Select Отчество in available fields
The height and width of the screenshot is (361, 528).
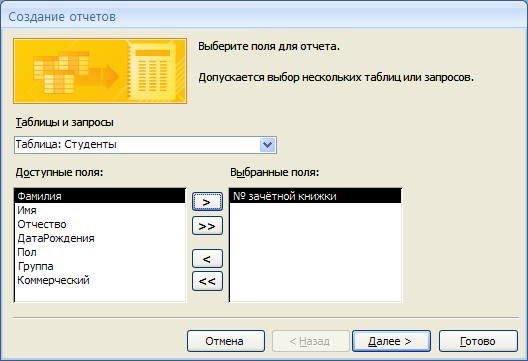(x=100, y=224)
